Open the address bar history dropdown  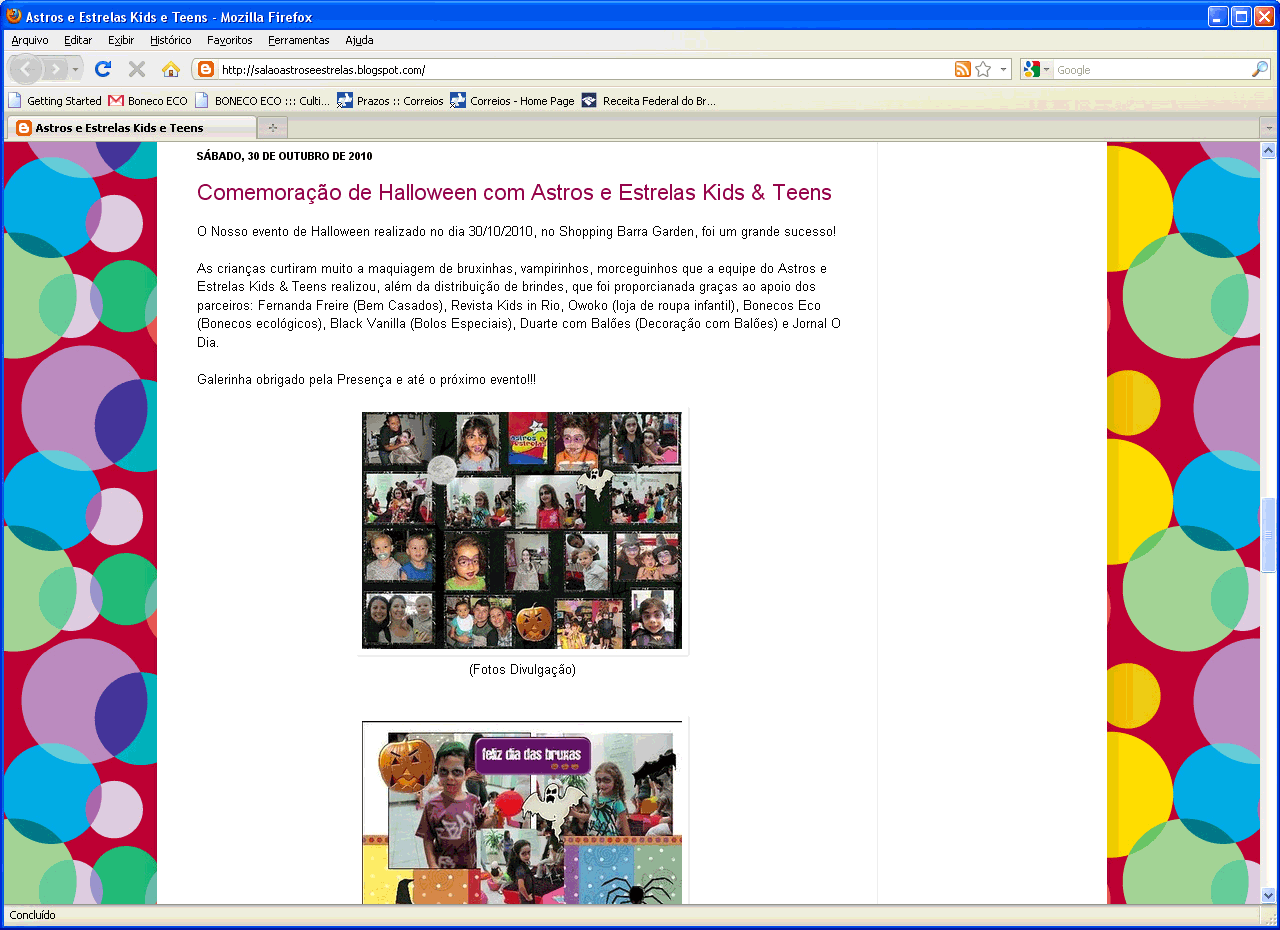[x=1003, y=69]
